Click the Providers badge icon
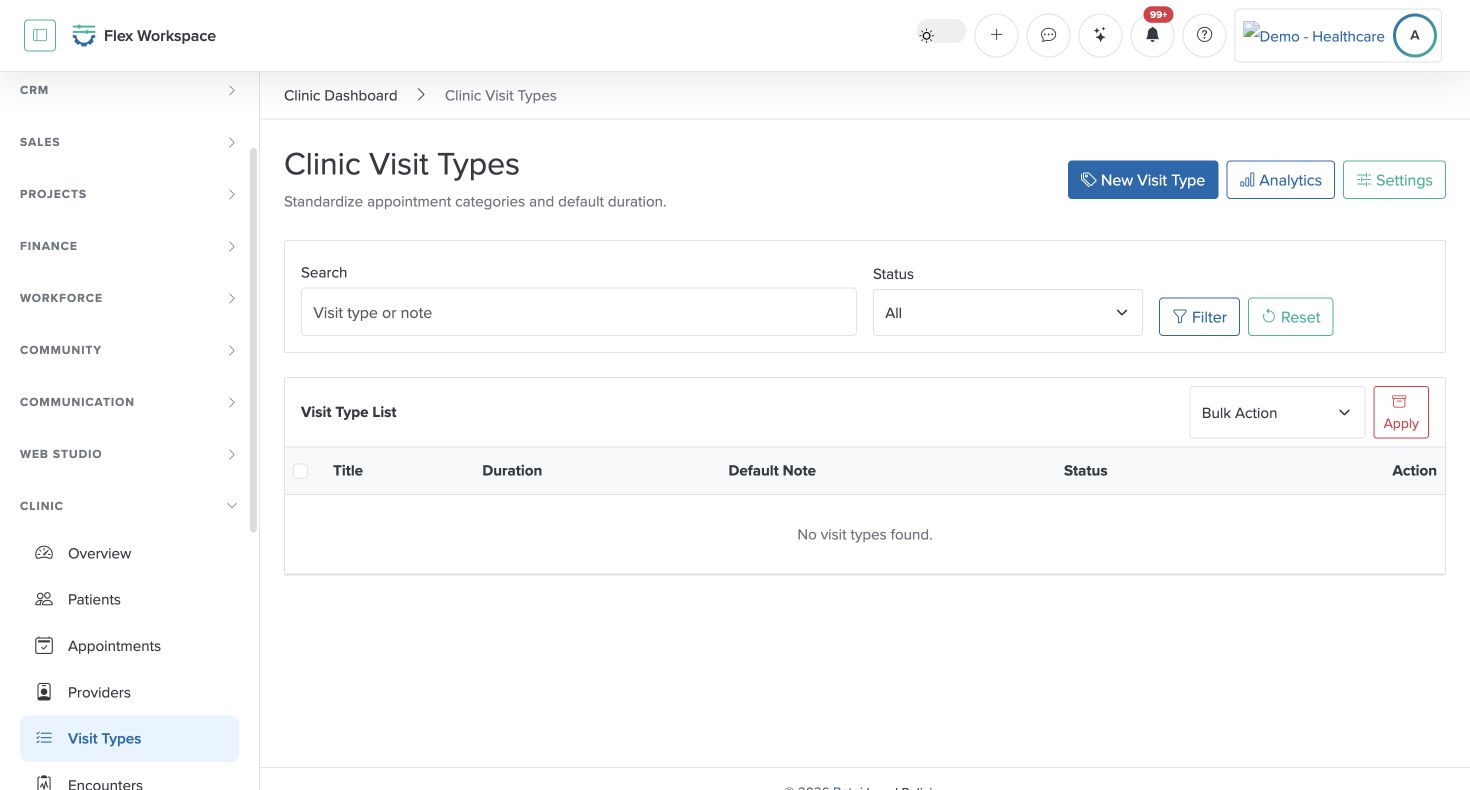Image resolution: width=1470 pixels, height=790 pixels. point(44,692)
